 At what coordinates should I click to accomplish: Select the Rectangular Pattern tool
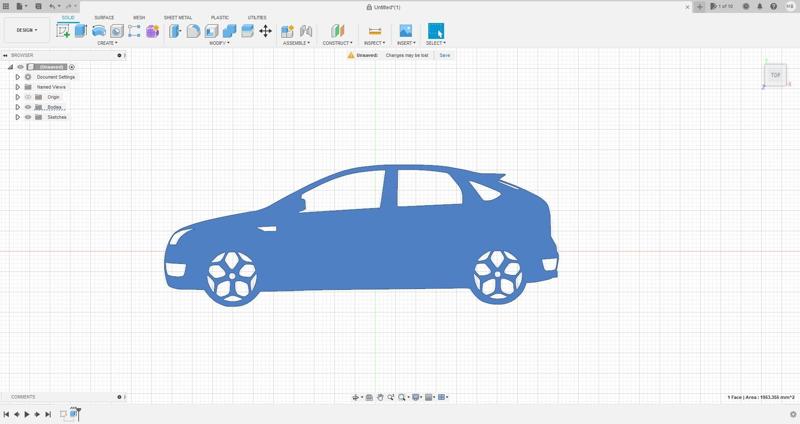click(134, 31)
